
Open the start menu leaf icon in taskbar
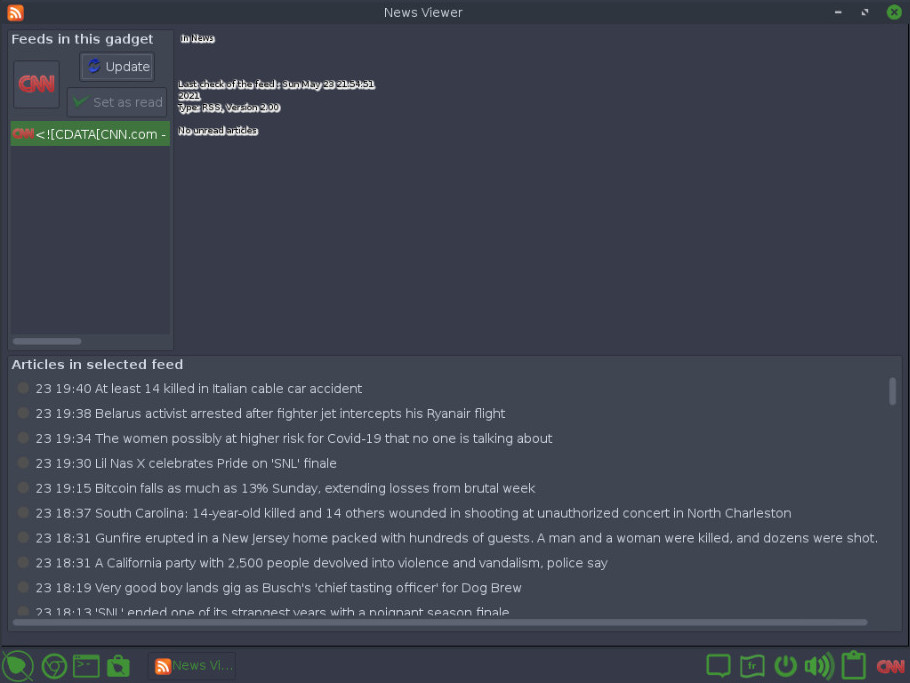pyautogui.click(x=18, y=666)
